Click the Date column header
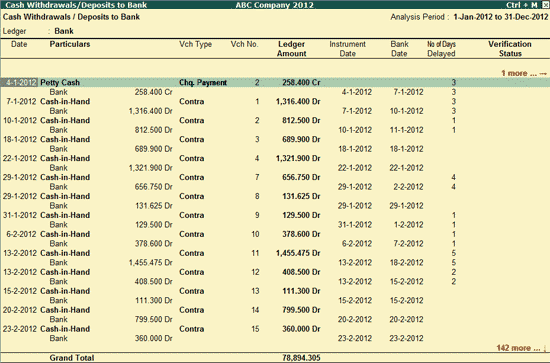This screenshot has height=363, width=550. (19, 44)
